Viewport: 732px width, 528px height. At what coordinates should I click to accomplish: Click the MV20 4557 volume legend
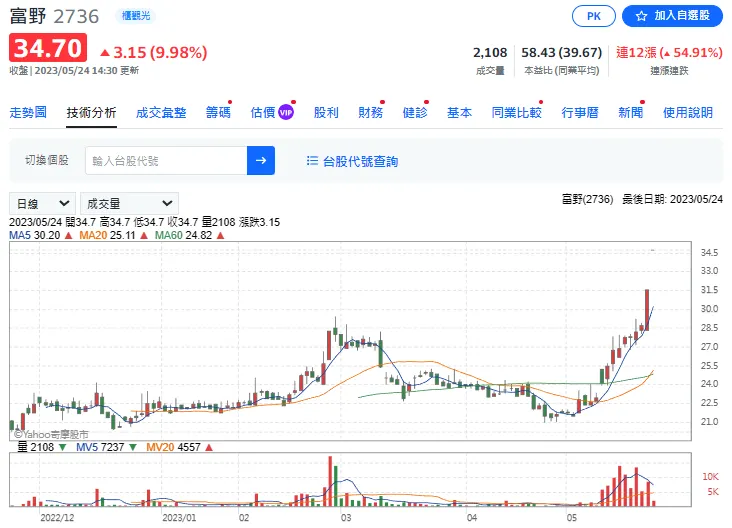179,447
